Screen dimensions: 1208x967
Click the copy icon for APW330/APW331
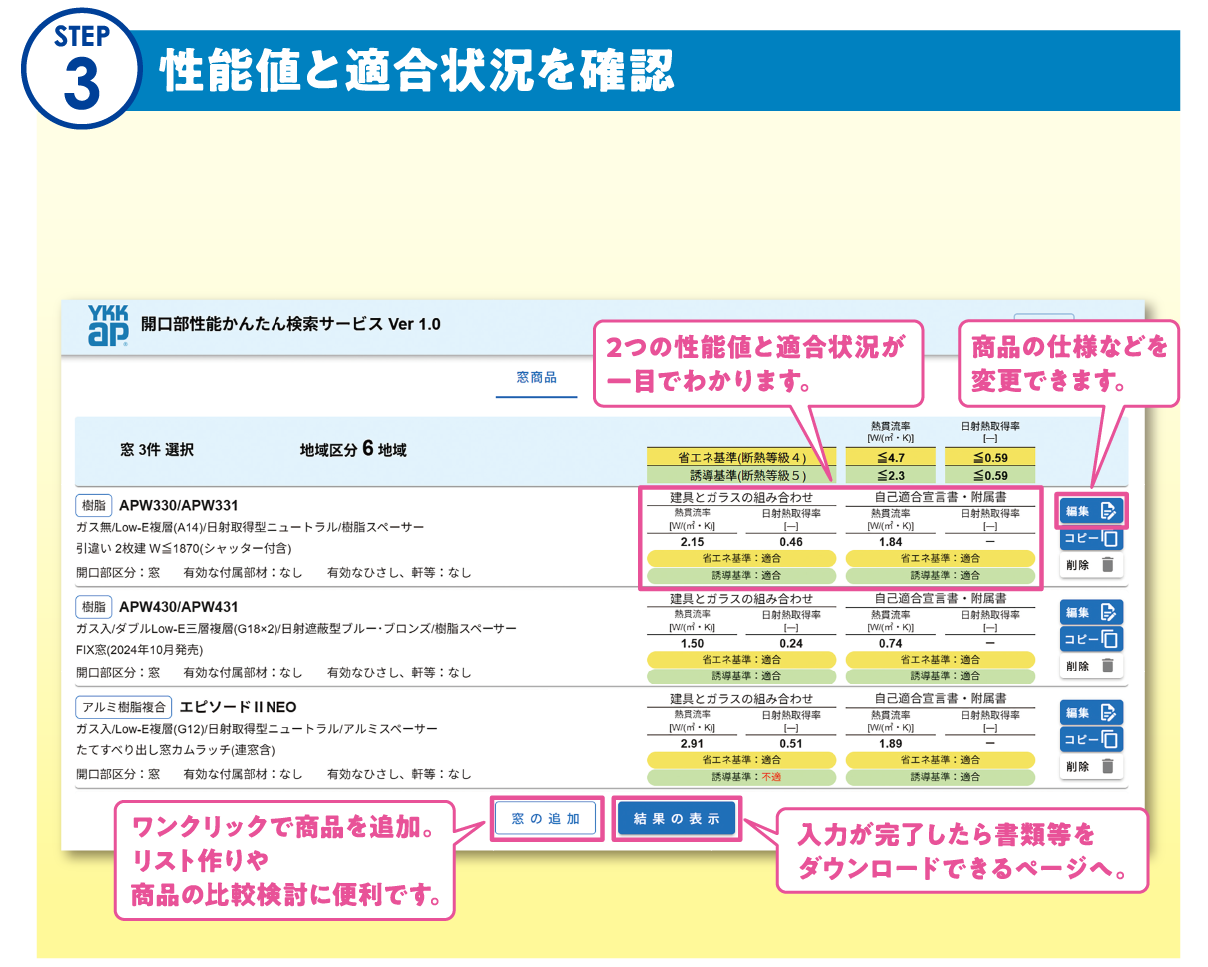1090,539
